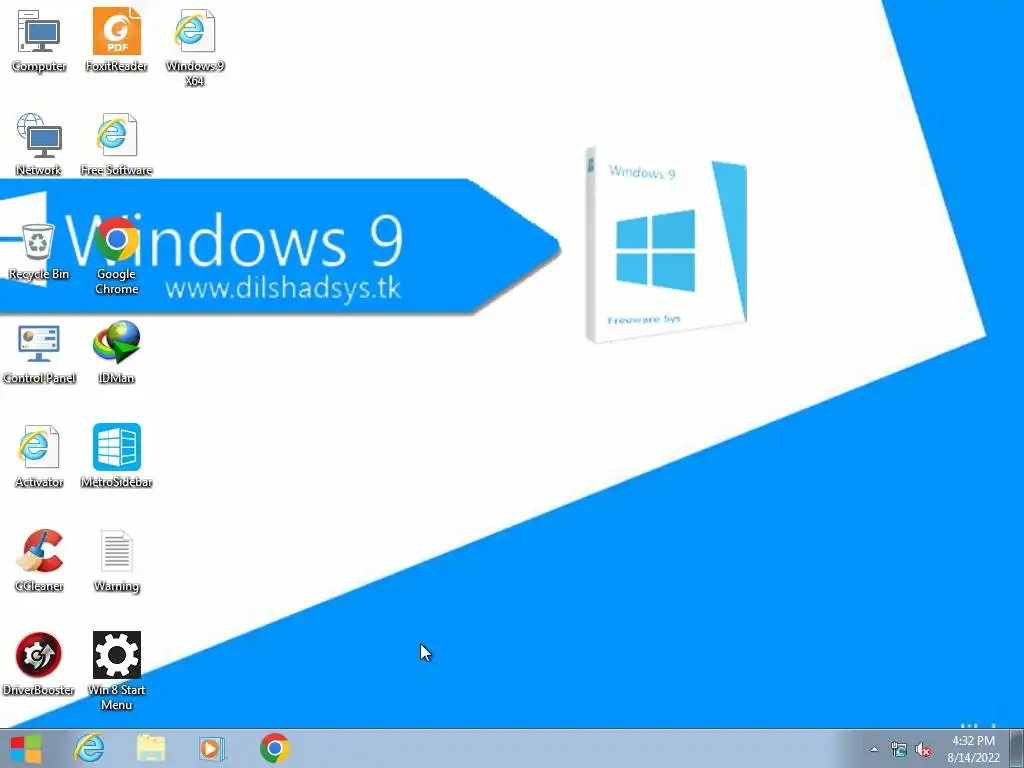Screen dimensions: 1024x768
Task: Open the Recycle Bin
Action: (39, 251)
